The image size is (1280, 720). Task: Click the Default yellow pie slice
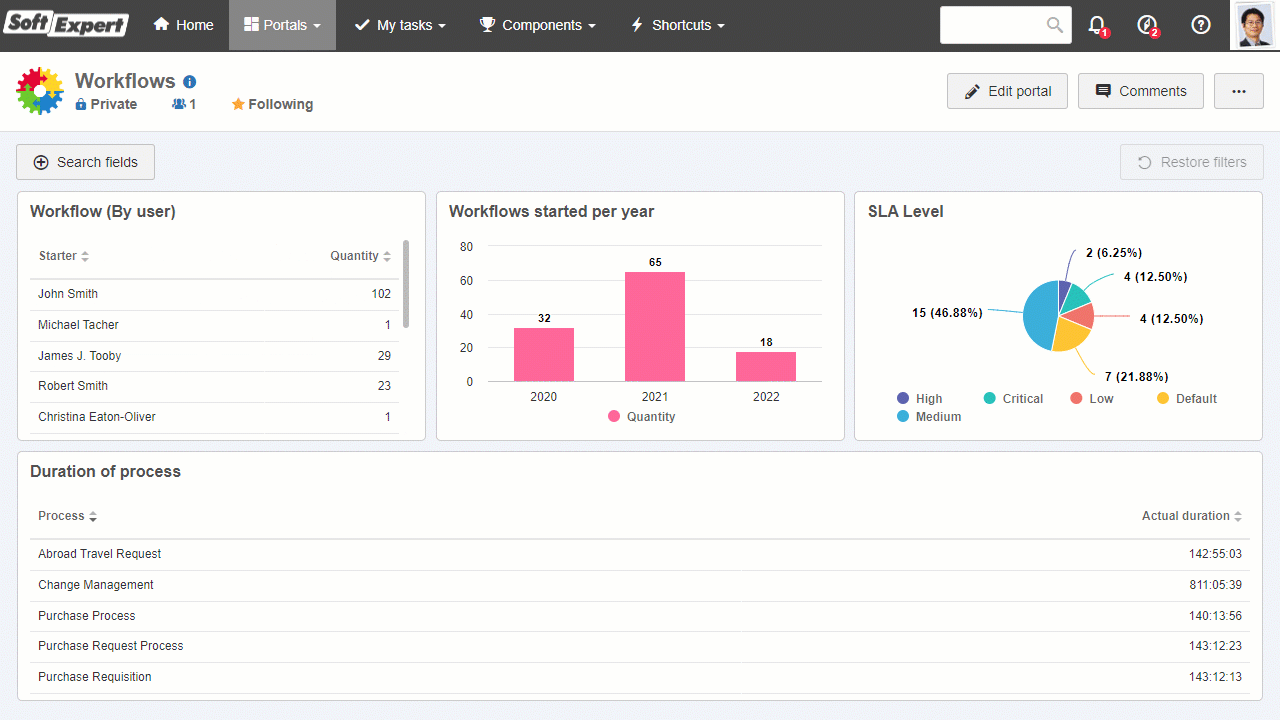pos(1068,335)
